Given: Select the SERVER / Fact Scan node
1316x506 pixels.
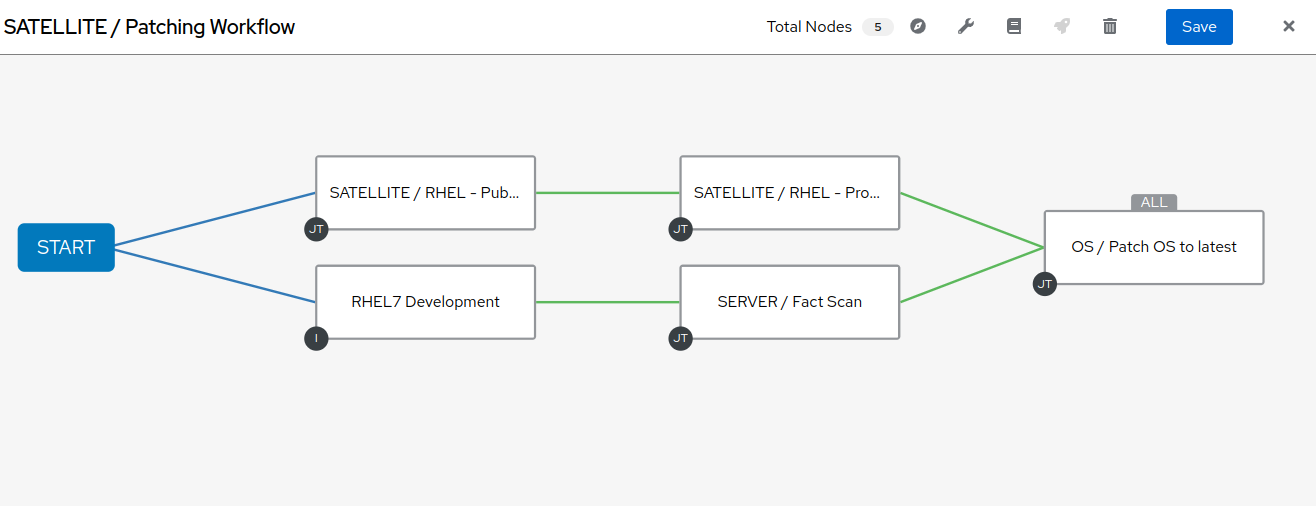Looking at the screenshot, I should (x=790, y=302).
